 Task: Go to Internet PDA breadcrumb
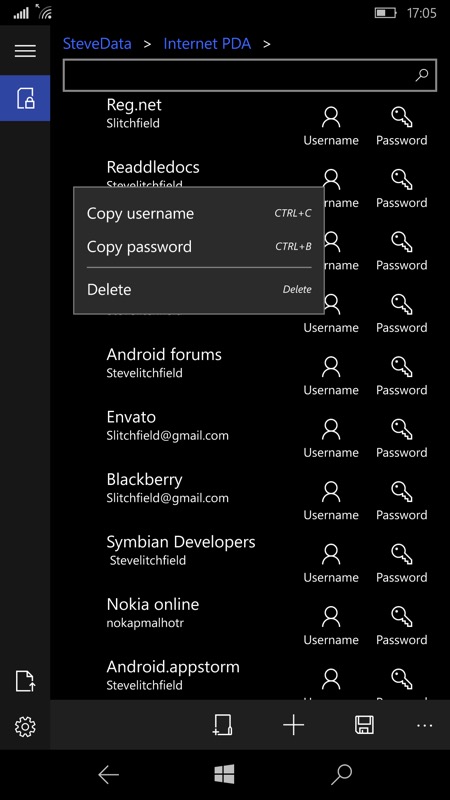click(207, 44)
